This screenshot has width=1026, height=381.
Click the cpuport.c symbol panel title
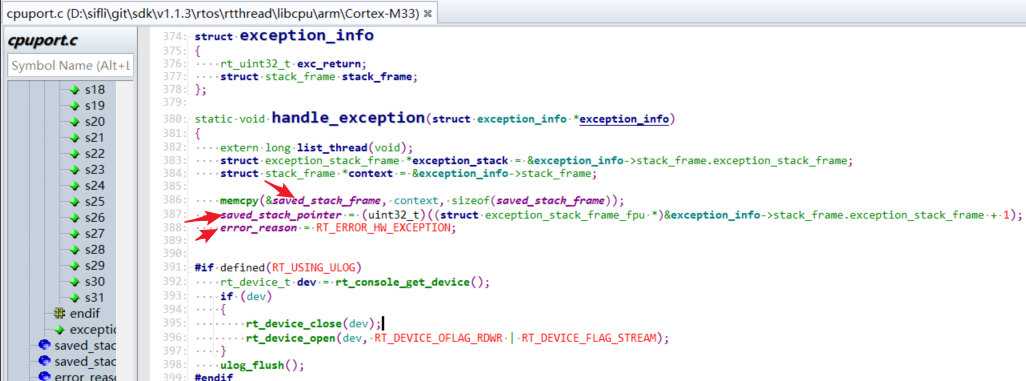pos(43,41)
